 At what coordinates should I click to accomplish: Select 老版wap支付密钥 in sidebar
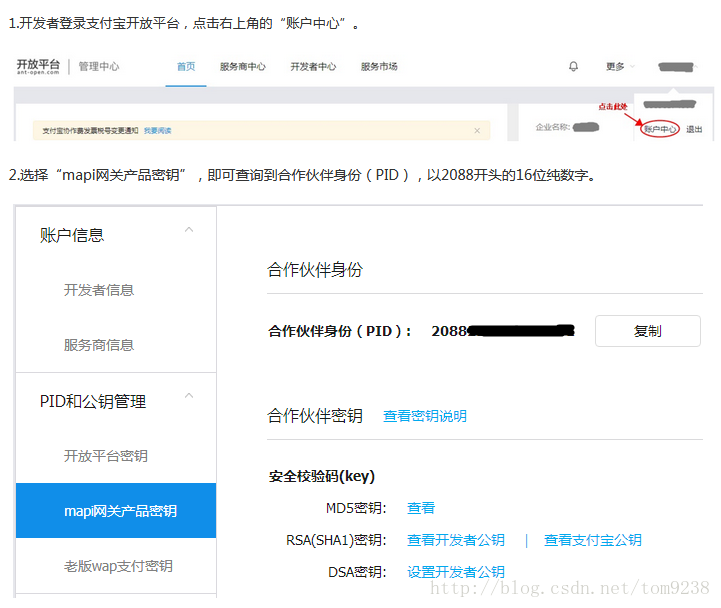(118, 566)
